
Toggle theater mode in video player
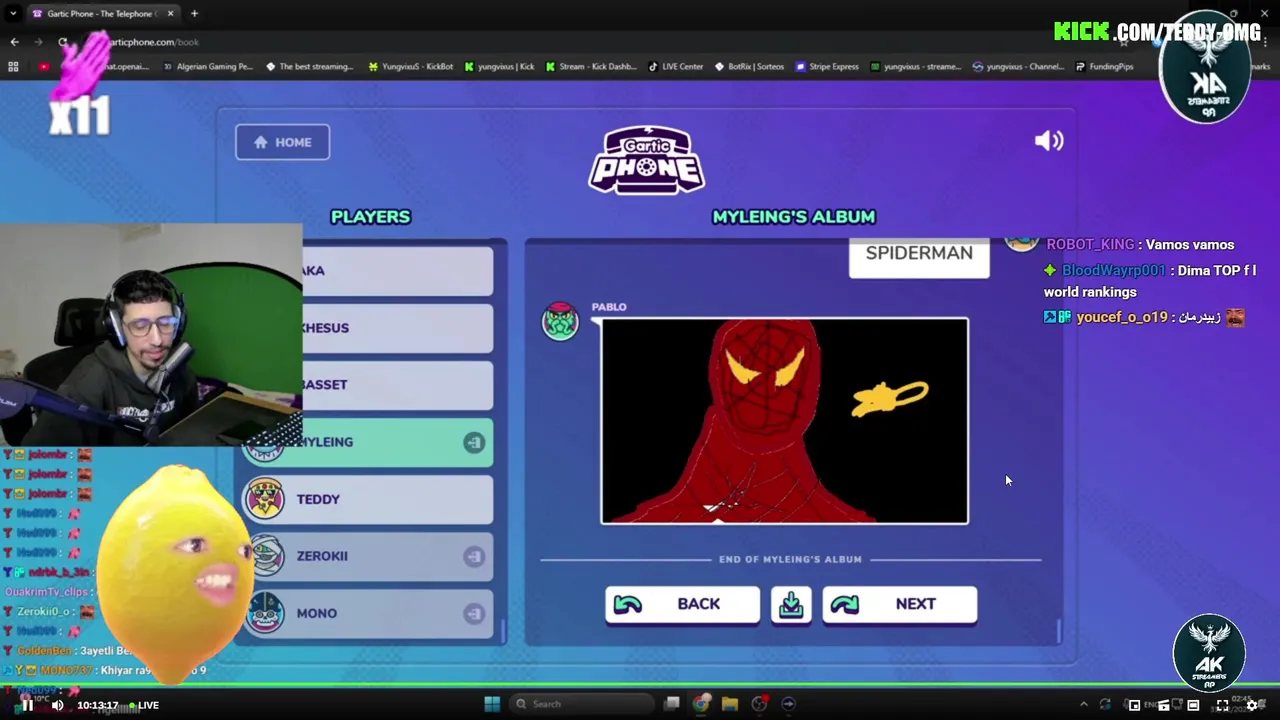[1193, 705]
